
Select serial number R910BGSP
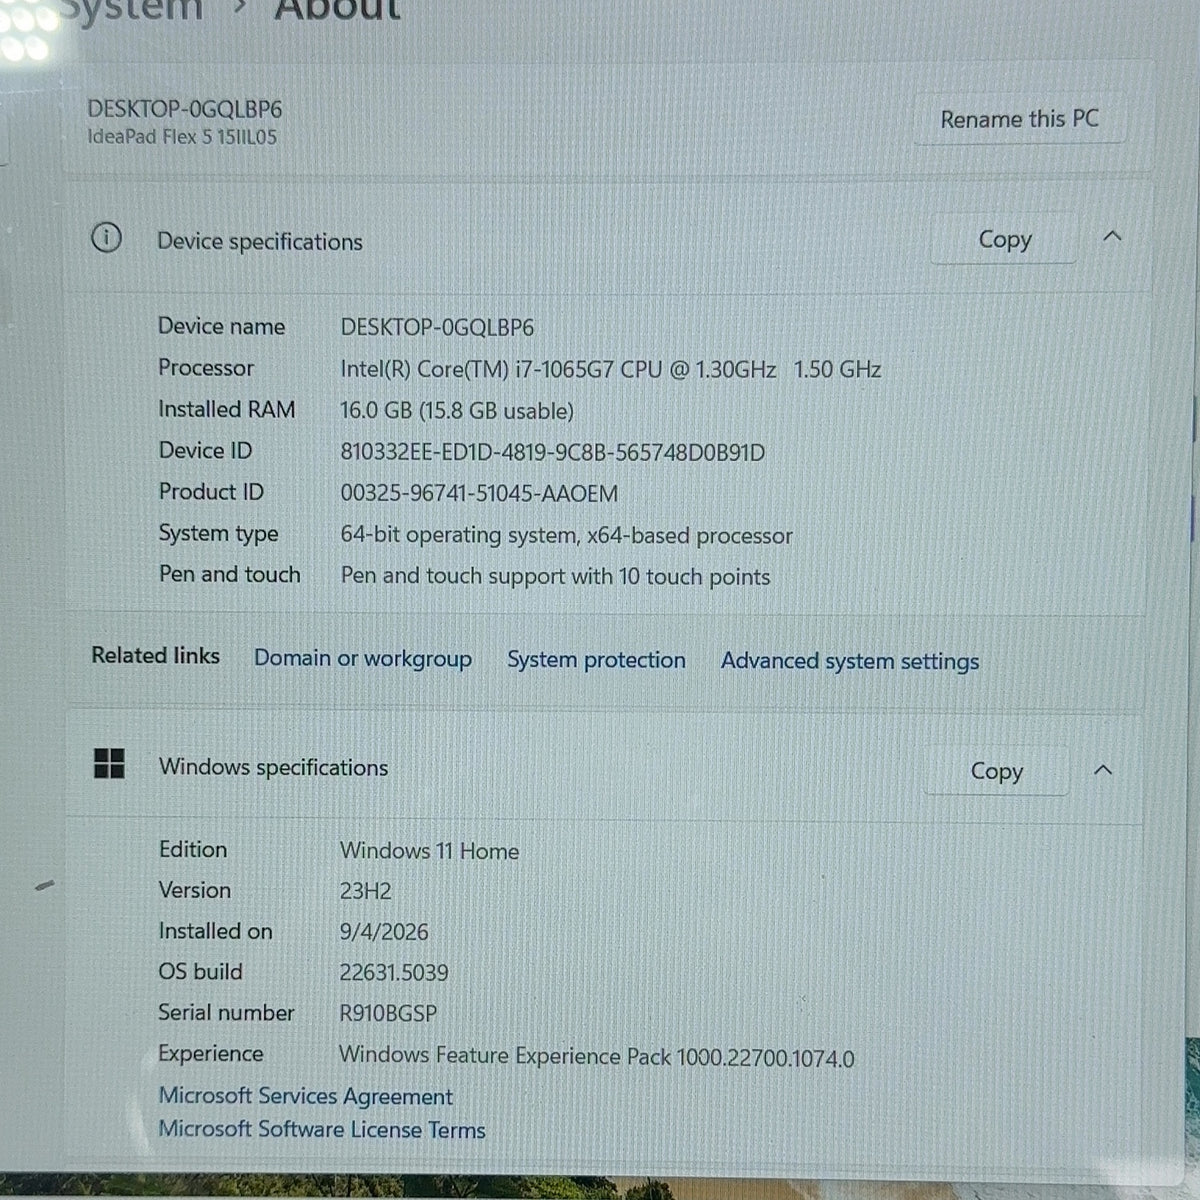[388, 1013]
